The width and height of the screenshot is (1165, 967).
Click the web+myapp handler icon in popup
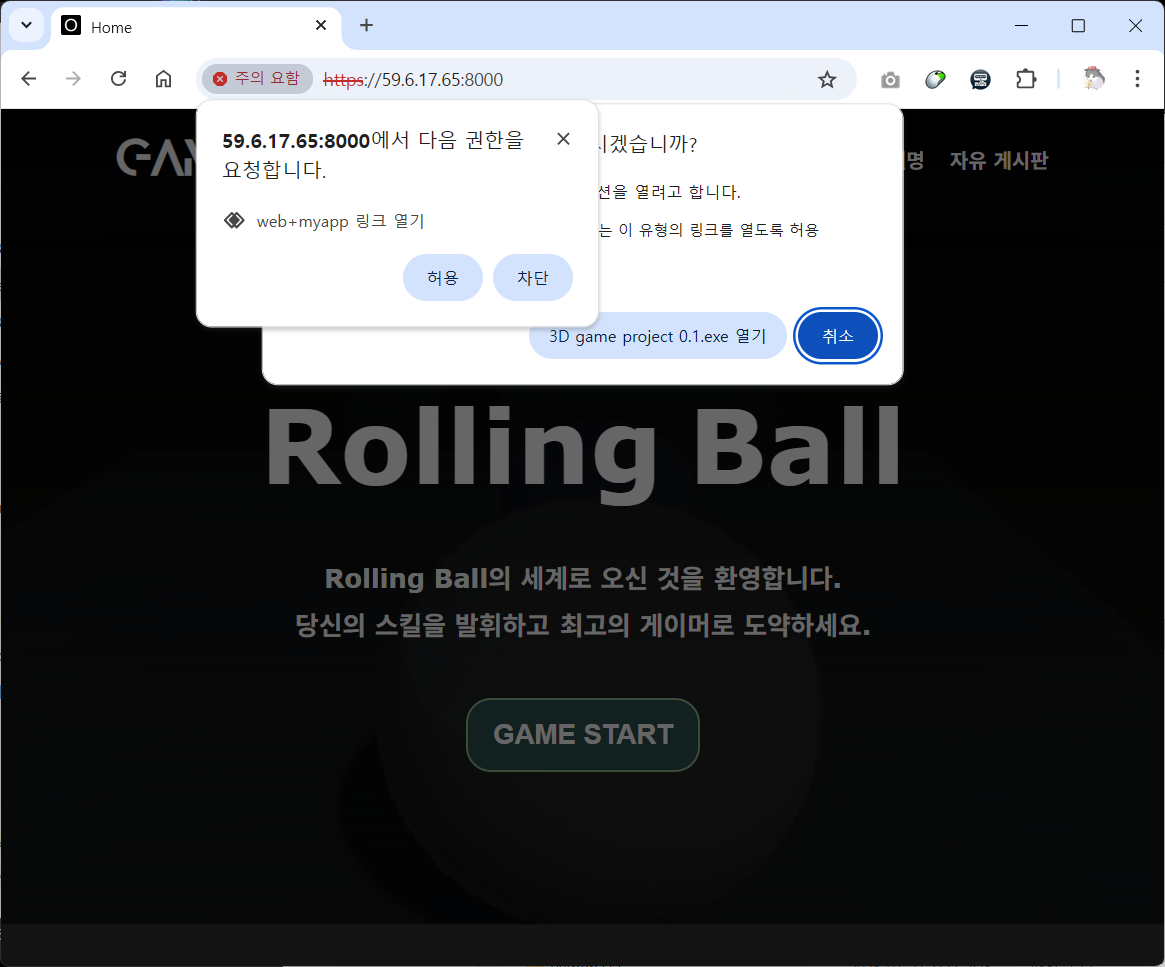point(234,221)
